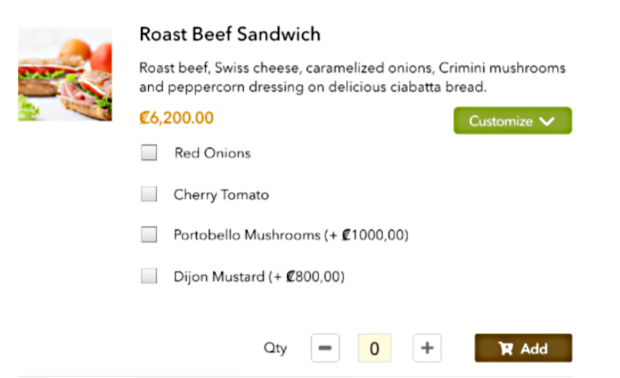Add the Roast Beef Sandwich to cart

523,348
